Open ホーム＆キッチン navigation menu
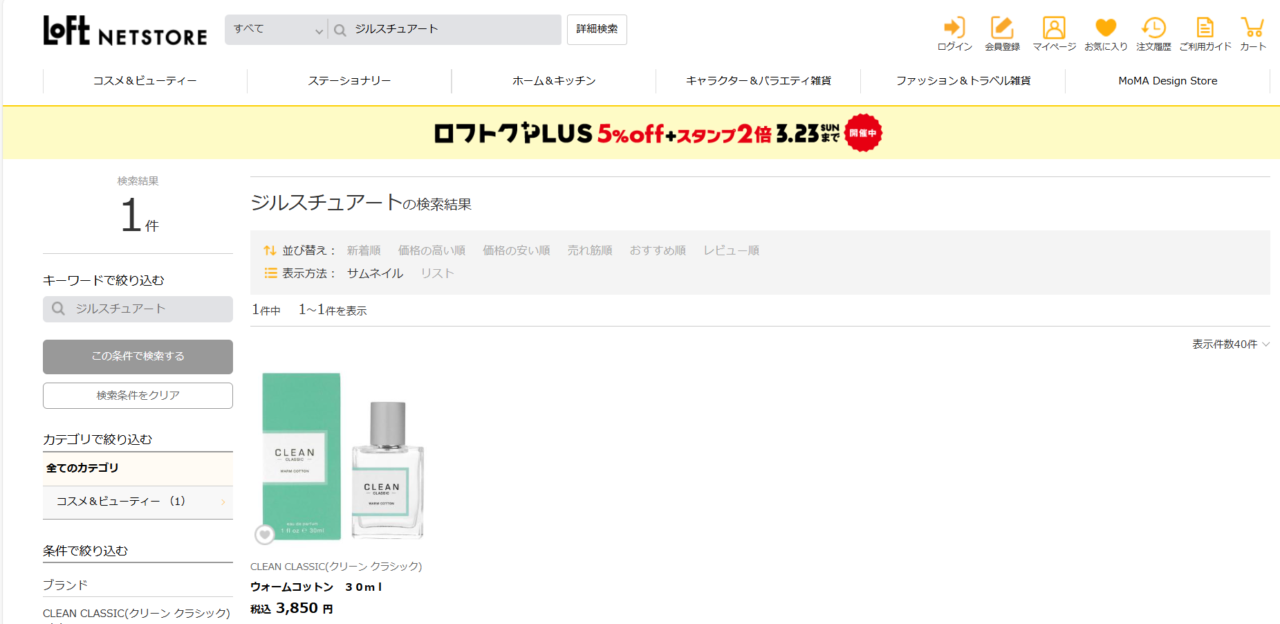Screen dimensions: 1280x624 coord(554,81)
